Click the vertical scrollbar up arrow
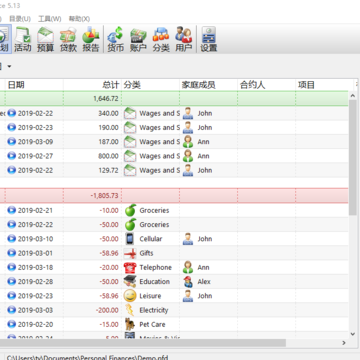Screen dimensions: 360x360 pos(353,96)
